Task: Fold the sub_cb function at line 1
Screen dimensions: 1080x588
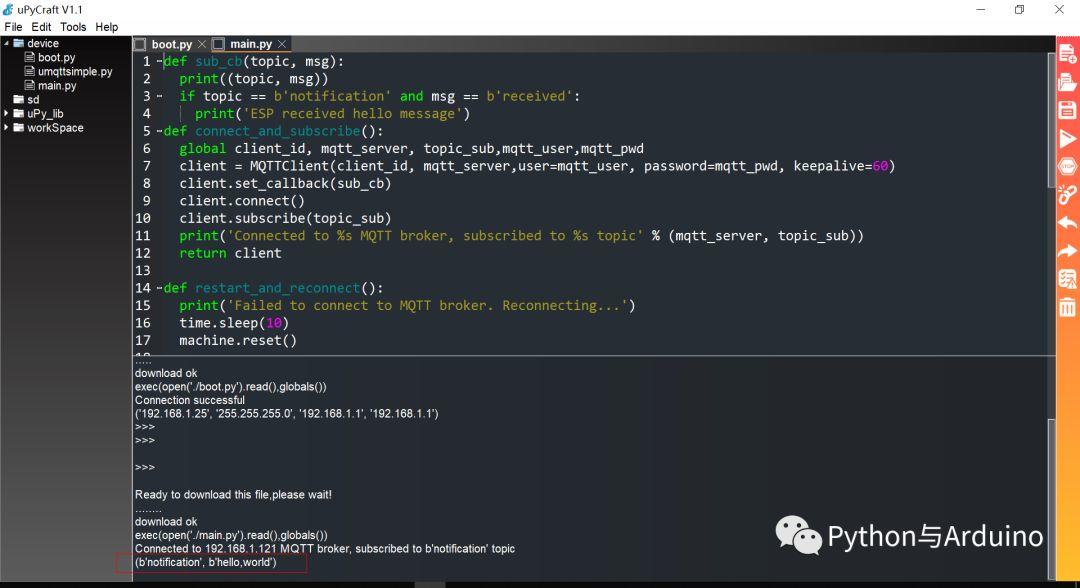Action: pos(159,61)
